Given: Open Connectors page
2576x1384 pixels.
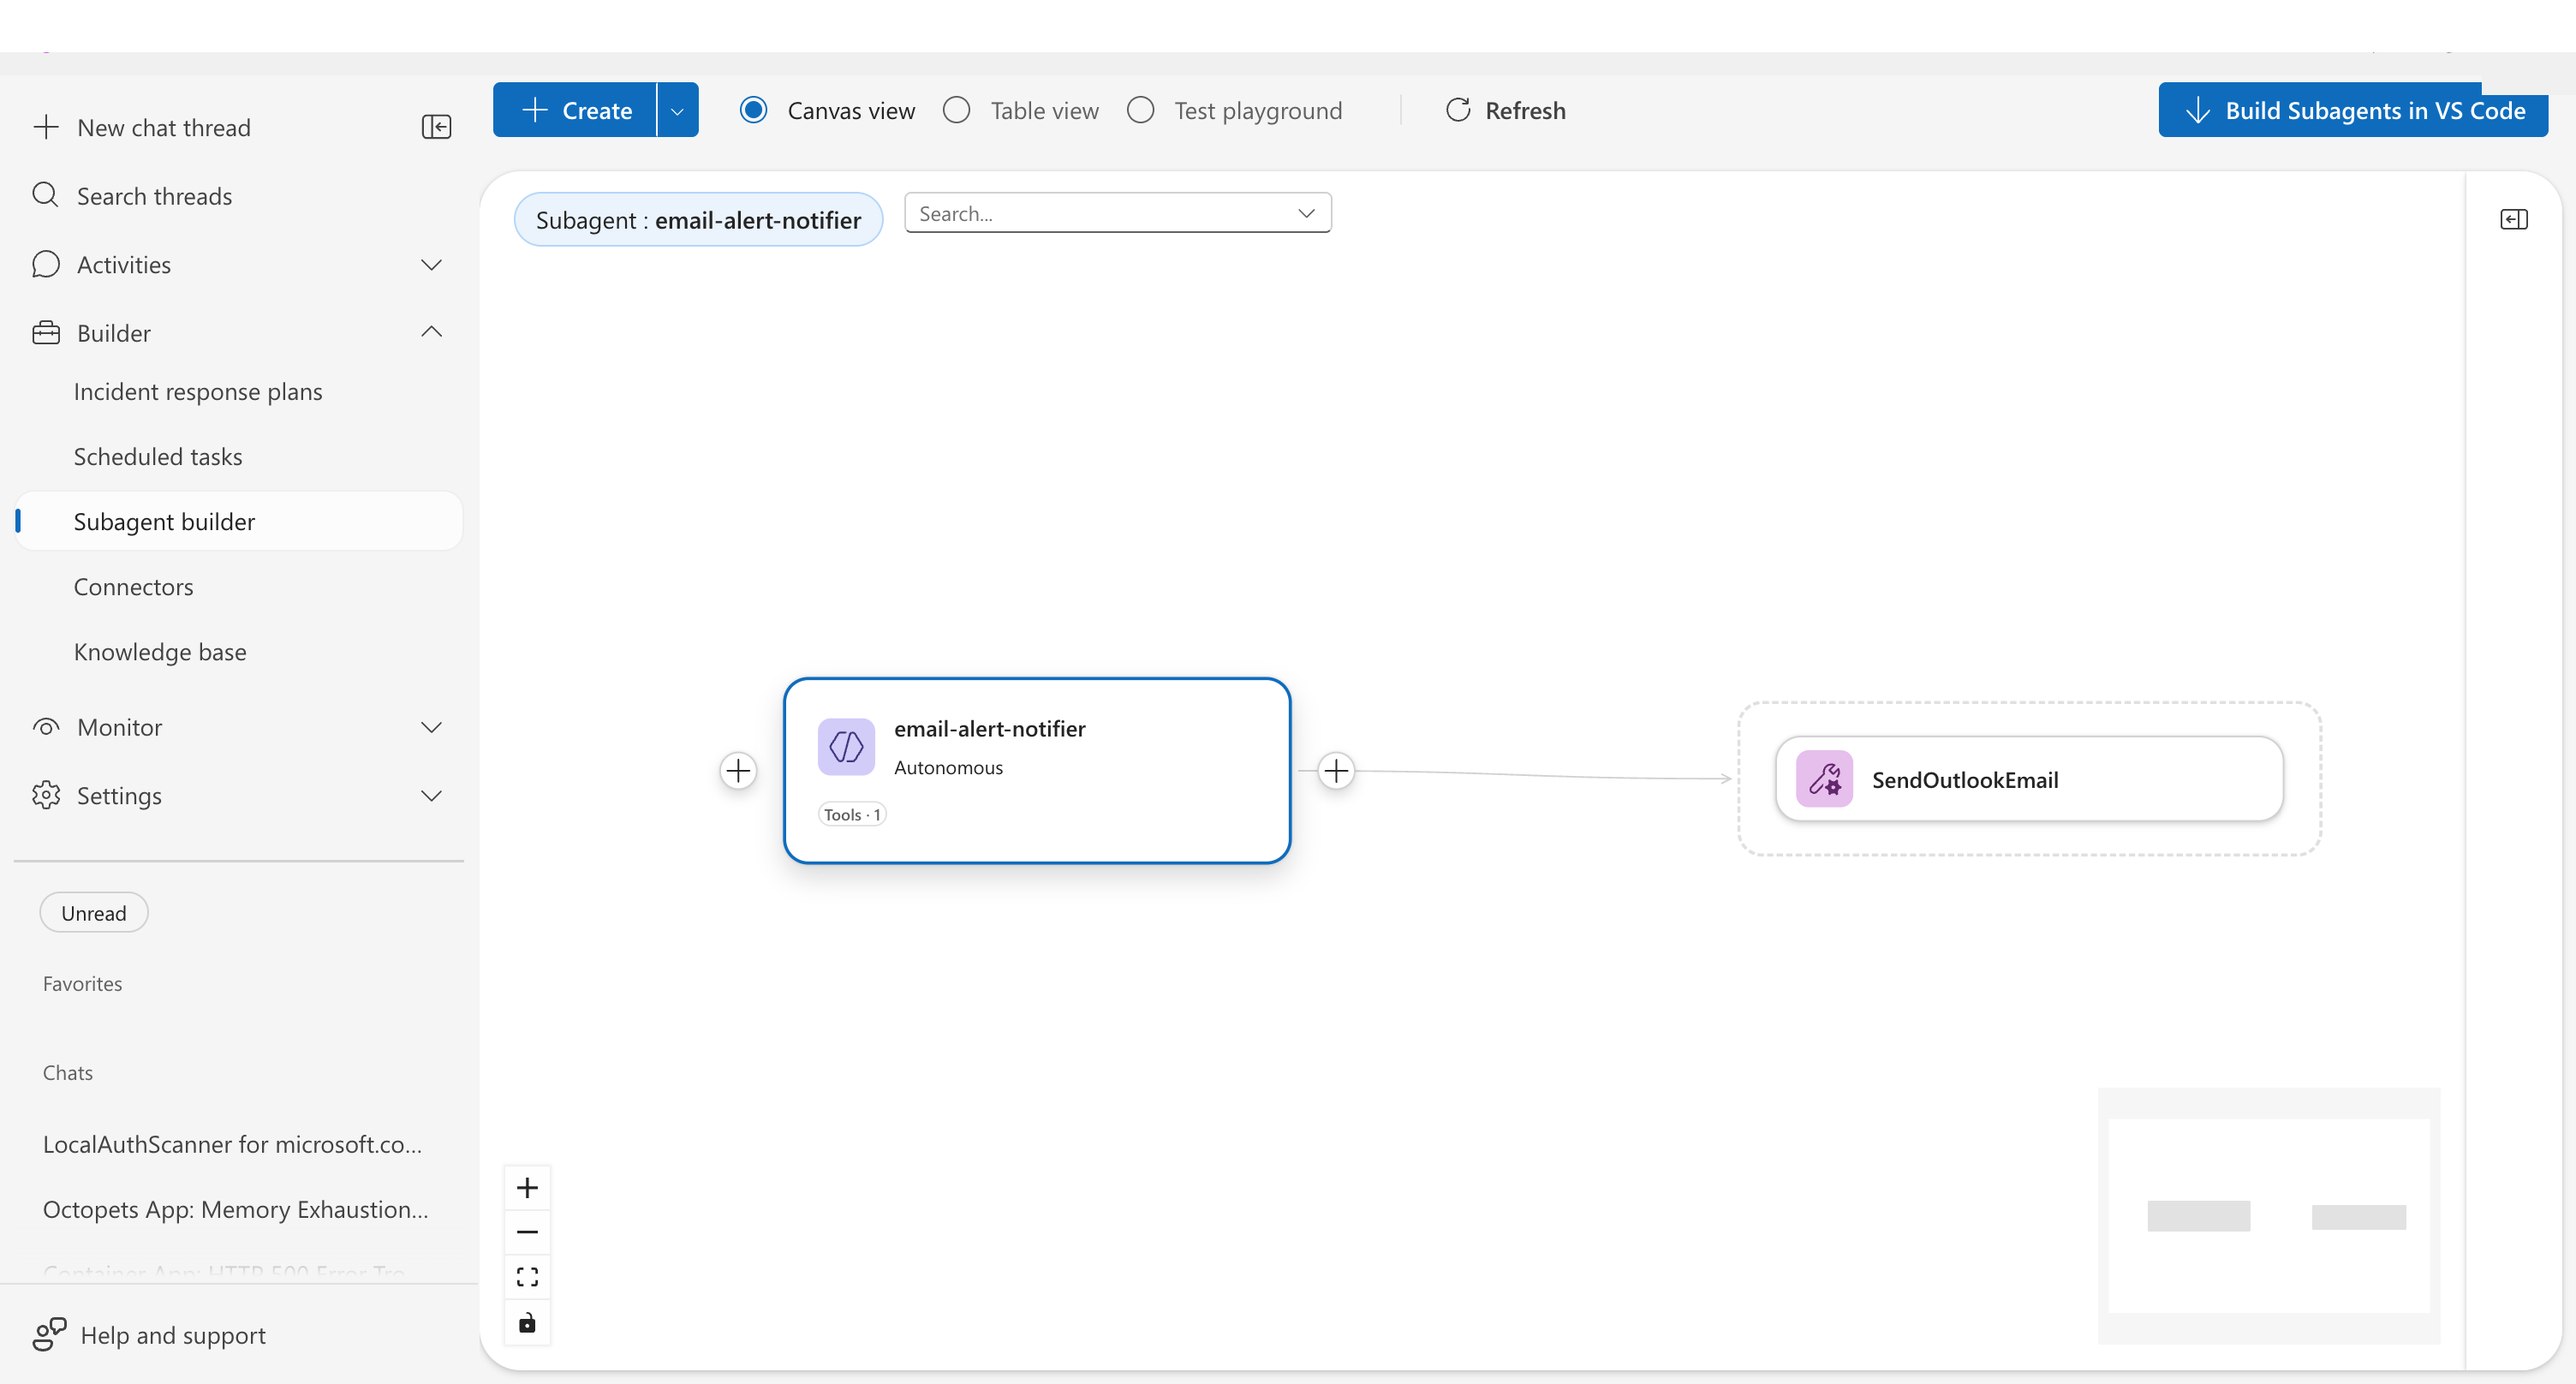Looking at the screenshot, I should coord(134,586).
